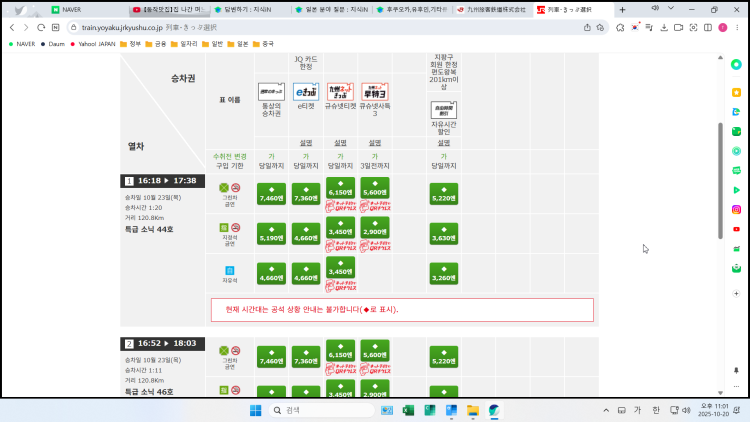Choose the 3,260엔 non-reserved discount fare
750x422 pixels.
[444, 277]
